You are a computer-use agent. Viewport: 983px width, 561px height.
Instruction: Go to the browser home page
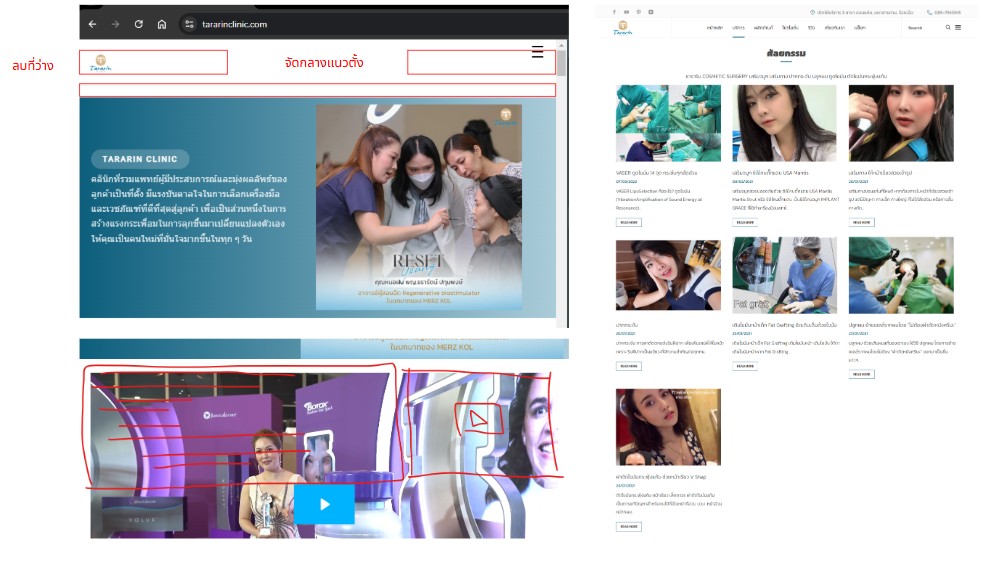point(162,24)
